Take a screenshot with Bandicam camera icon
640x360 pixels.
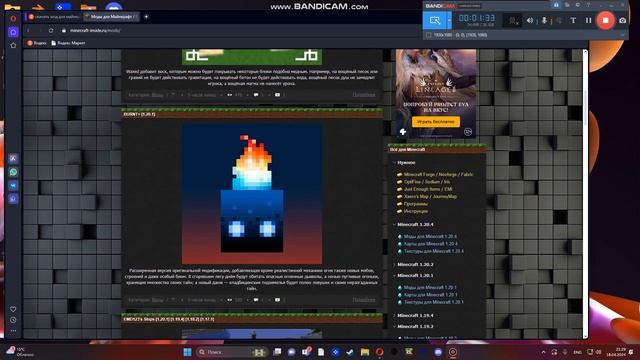[x=622, y=20]
